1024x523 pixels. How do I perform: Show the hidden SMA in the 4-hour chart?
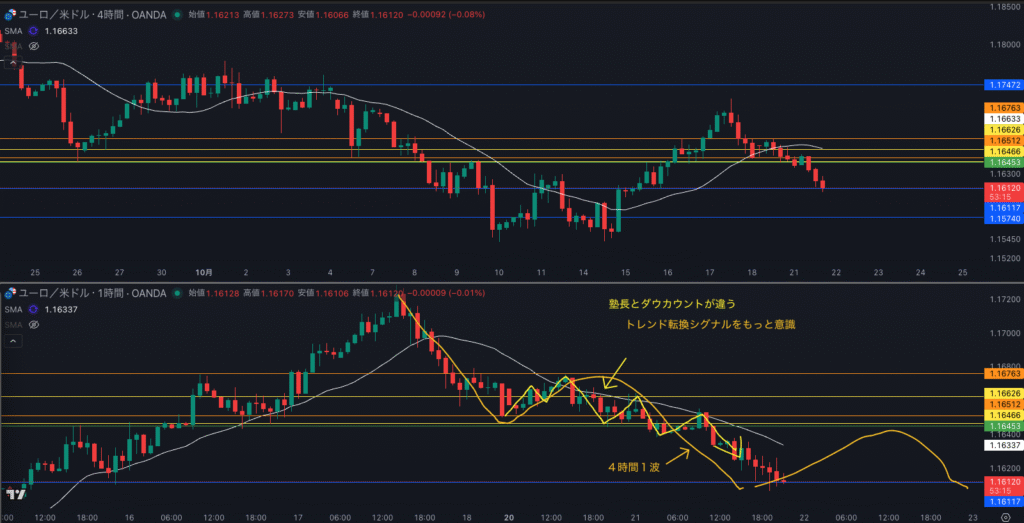click(34, 46)
